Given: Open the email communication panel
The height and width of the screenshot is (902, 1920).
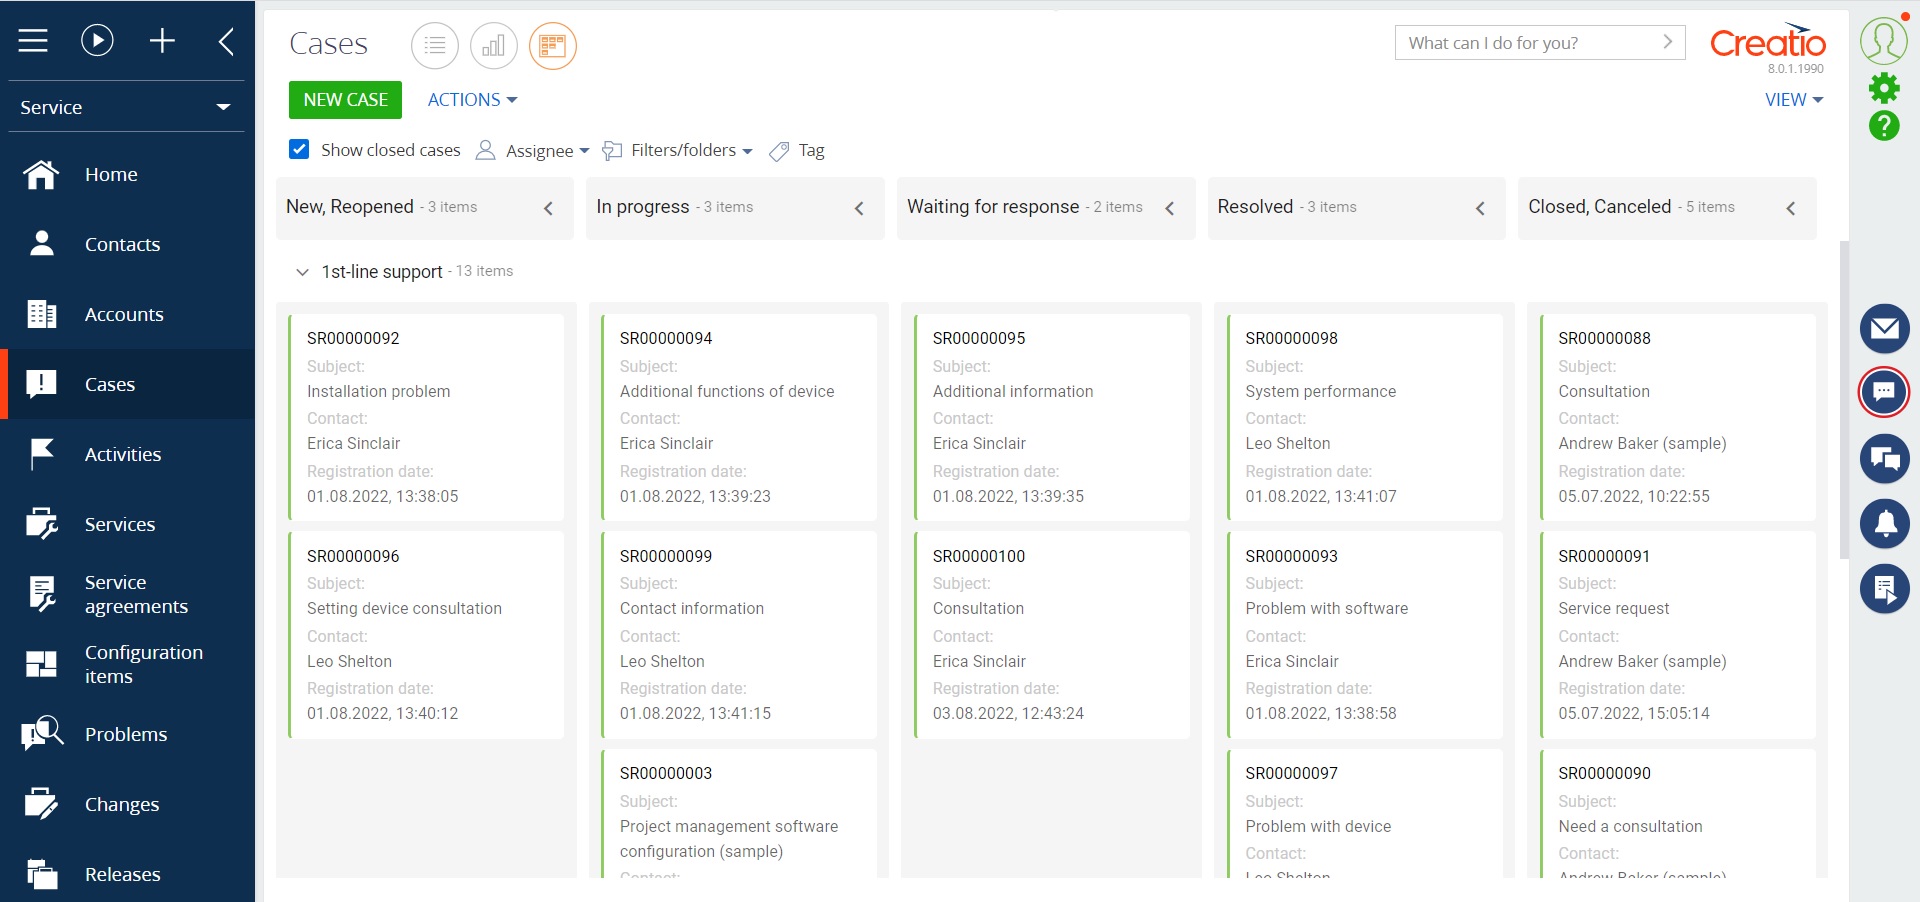Looking at the screenshot, I should pos(1884,328).
